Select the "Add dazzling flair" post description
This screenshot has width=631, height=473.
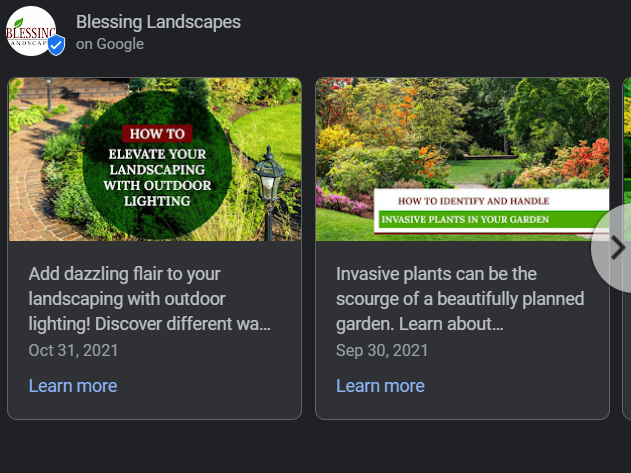[x=150, y=299]
